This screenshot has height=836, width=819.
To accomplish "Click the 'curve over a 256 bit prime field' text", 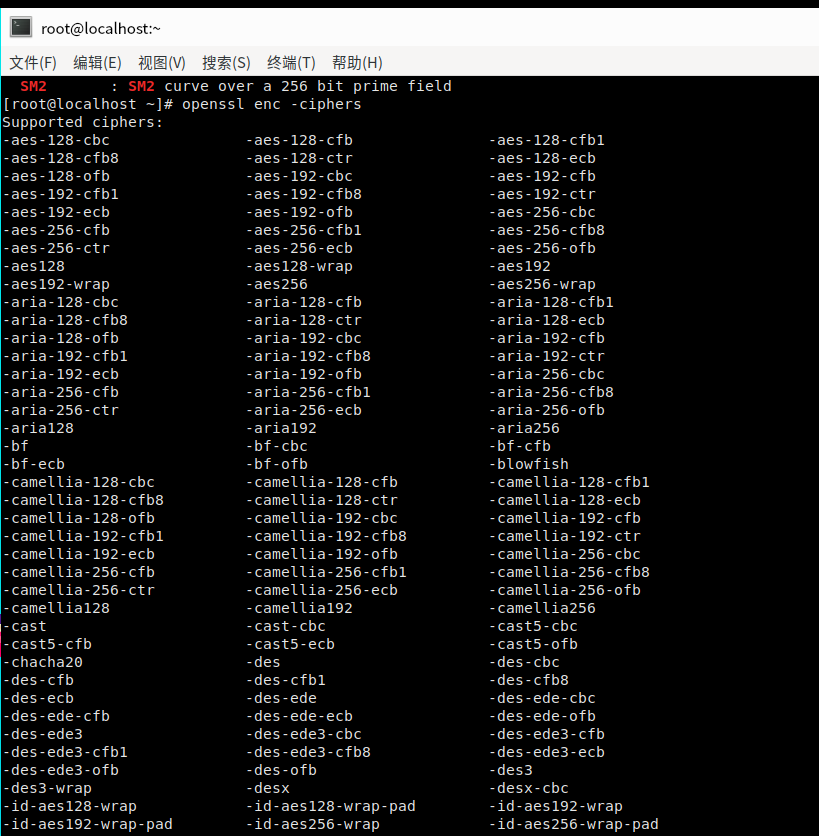I will pyautogui.click(x=308, y=86).
